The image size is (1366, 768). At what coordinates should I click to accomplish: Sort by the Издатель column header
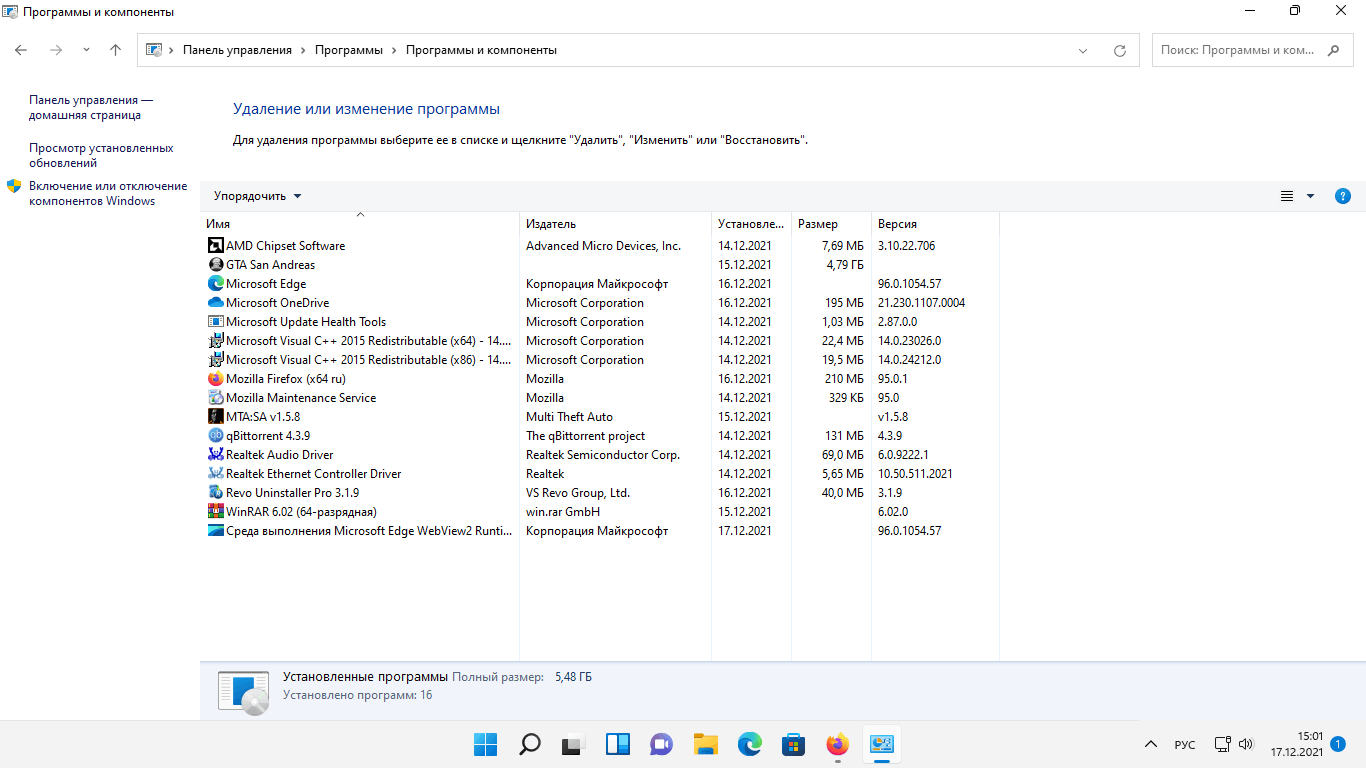[x=615, y=224]
